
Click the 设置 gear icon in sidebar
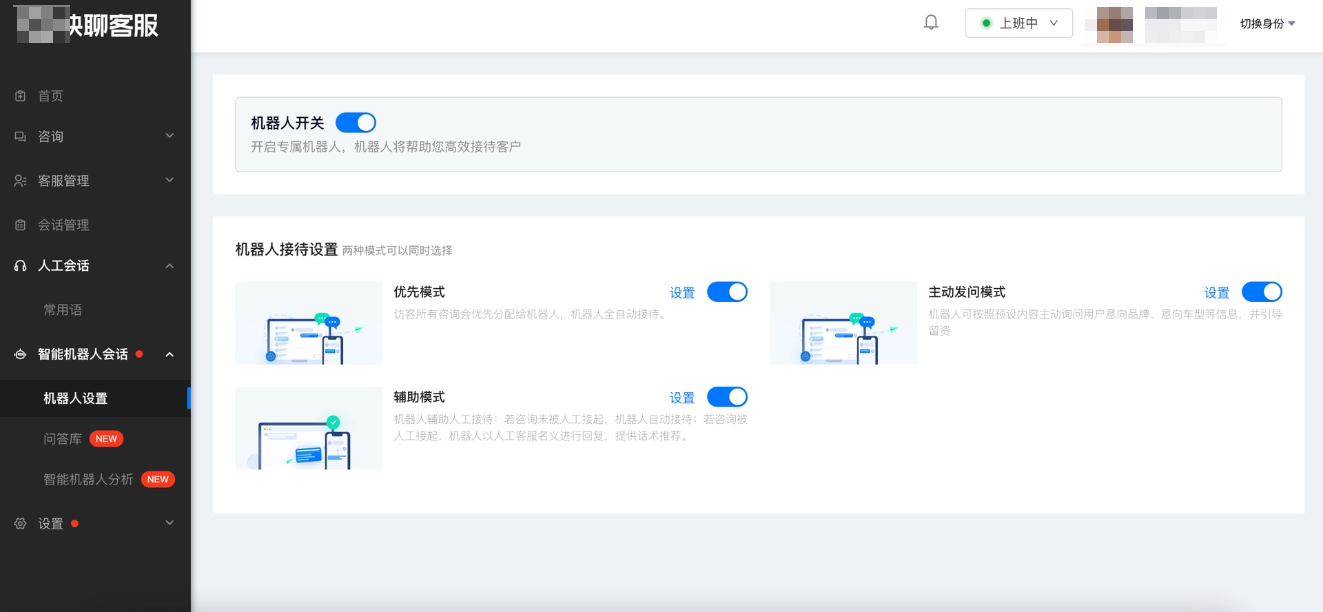[x=22, y=523]
